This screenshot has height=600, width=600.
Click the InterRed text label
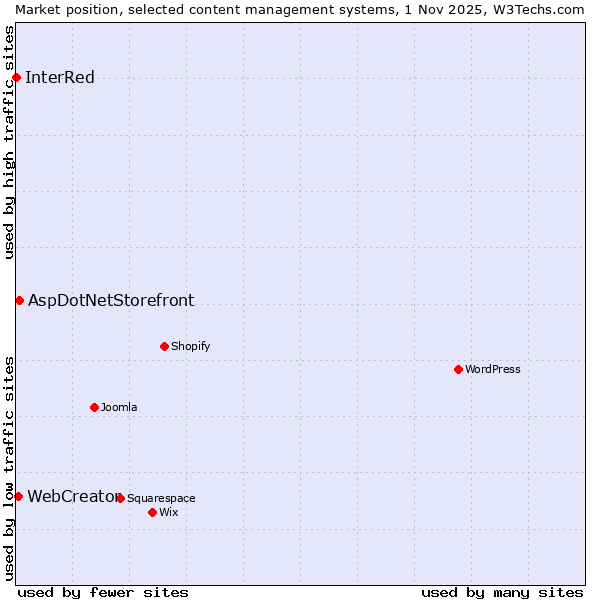60,78
